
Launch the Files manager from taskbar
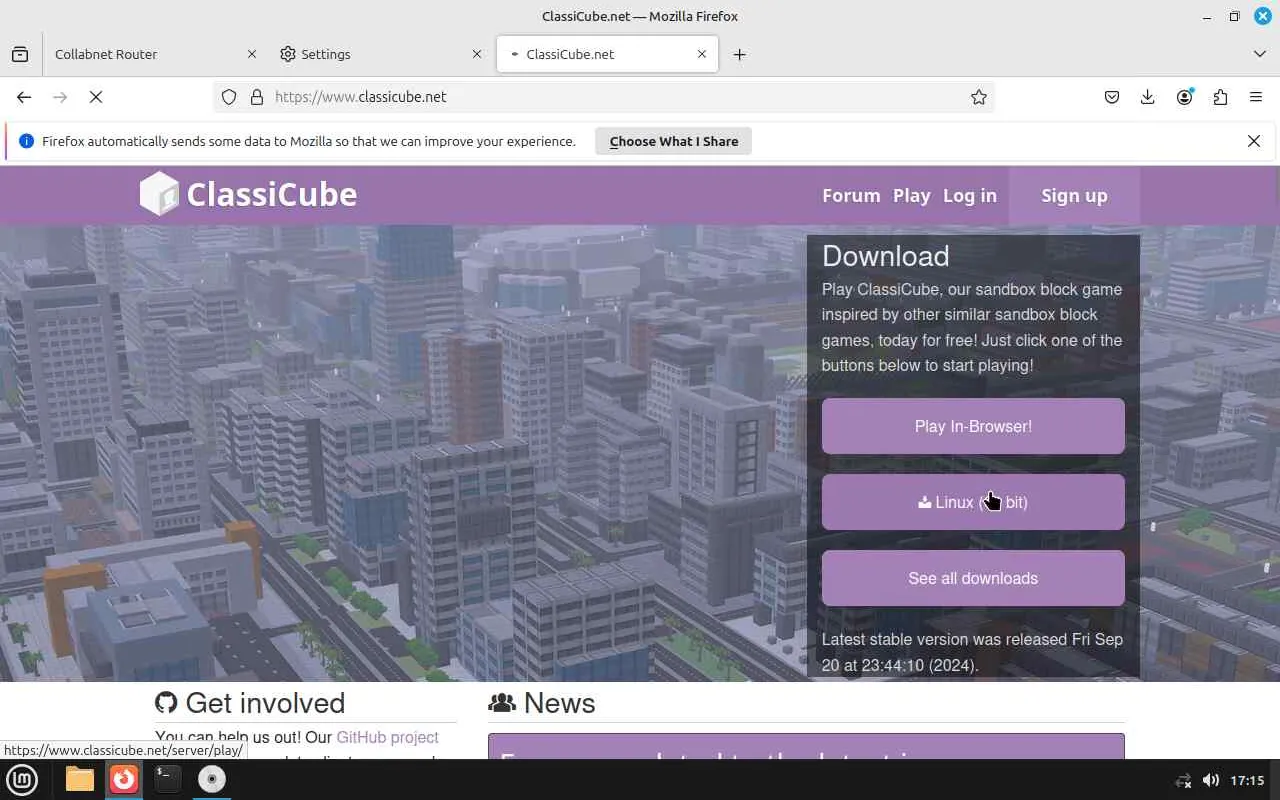tap(80, 779)
